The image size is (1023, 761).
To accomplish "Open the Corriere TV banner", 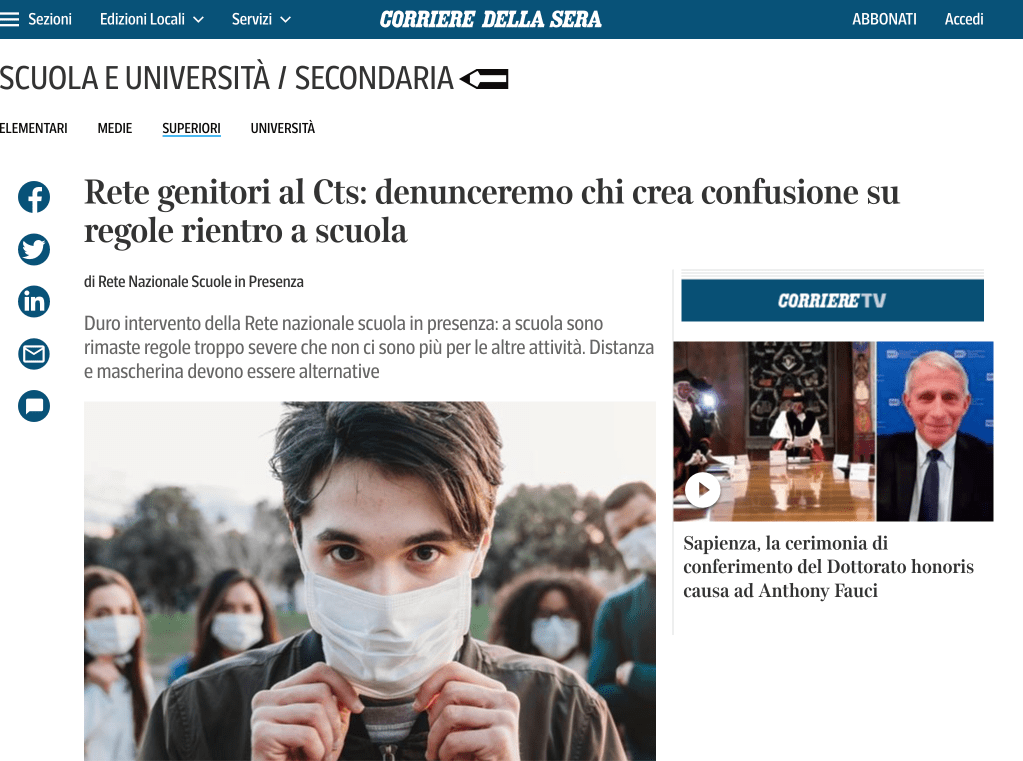I will [832, 300].
